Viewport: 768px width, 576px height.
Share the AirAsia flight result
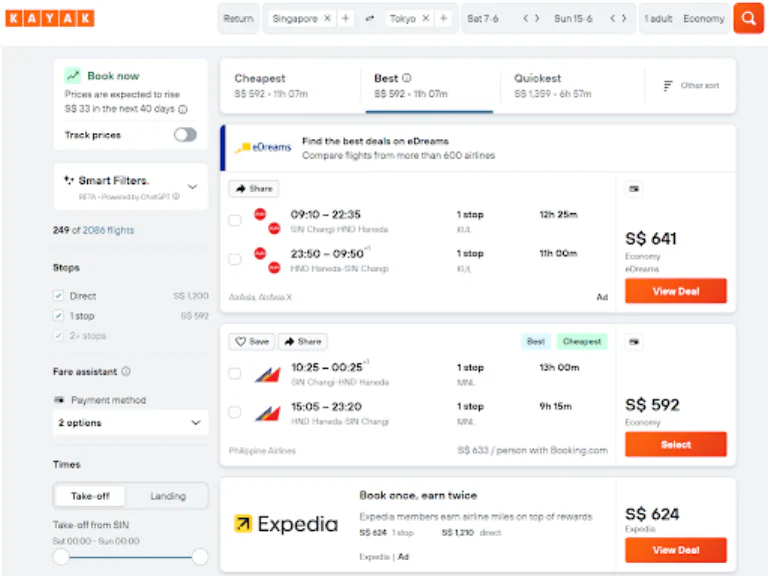pos(254,188)
